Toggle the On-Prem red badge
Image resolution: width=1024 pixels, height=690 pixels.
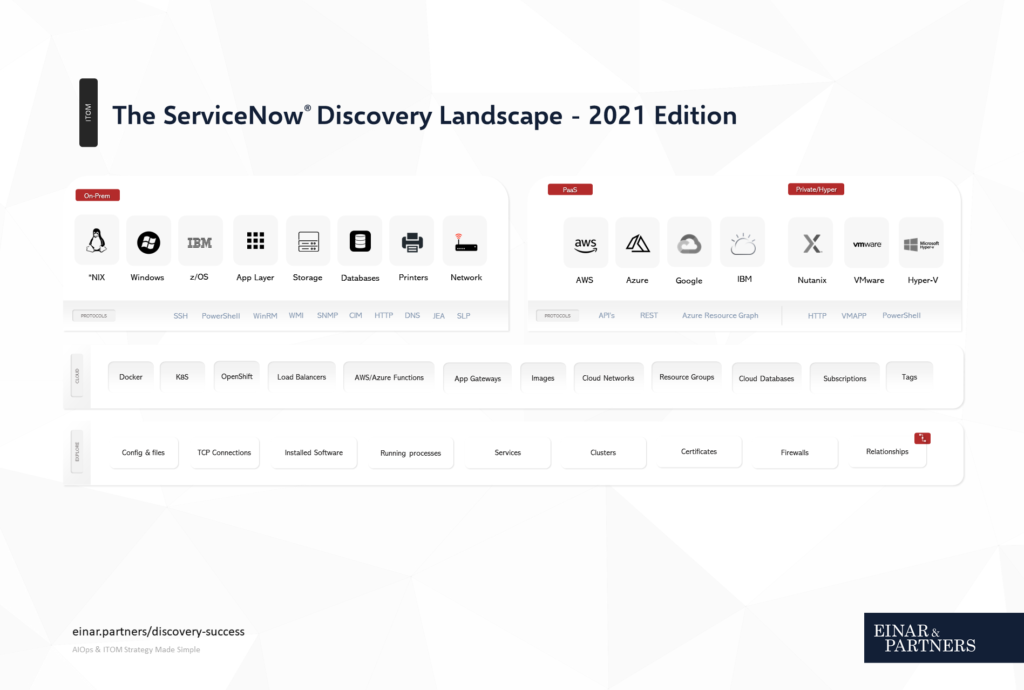[96, 195]
